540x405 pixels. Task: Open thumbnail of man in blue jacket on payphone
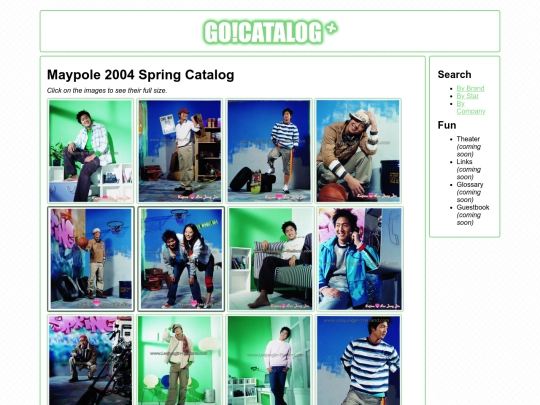pos(360,259)
